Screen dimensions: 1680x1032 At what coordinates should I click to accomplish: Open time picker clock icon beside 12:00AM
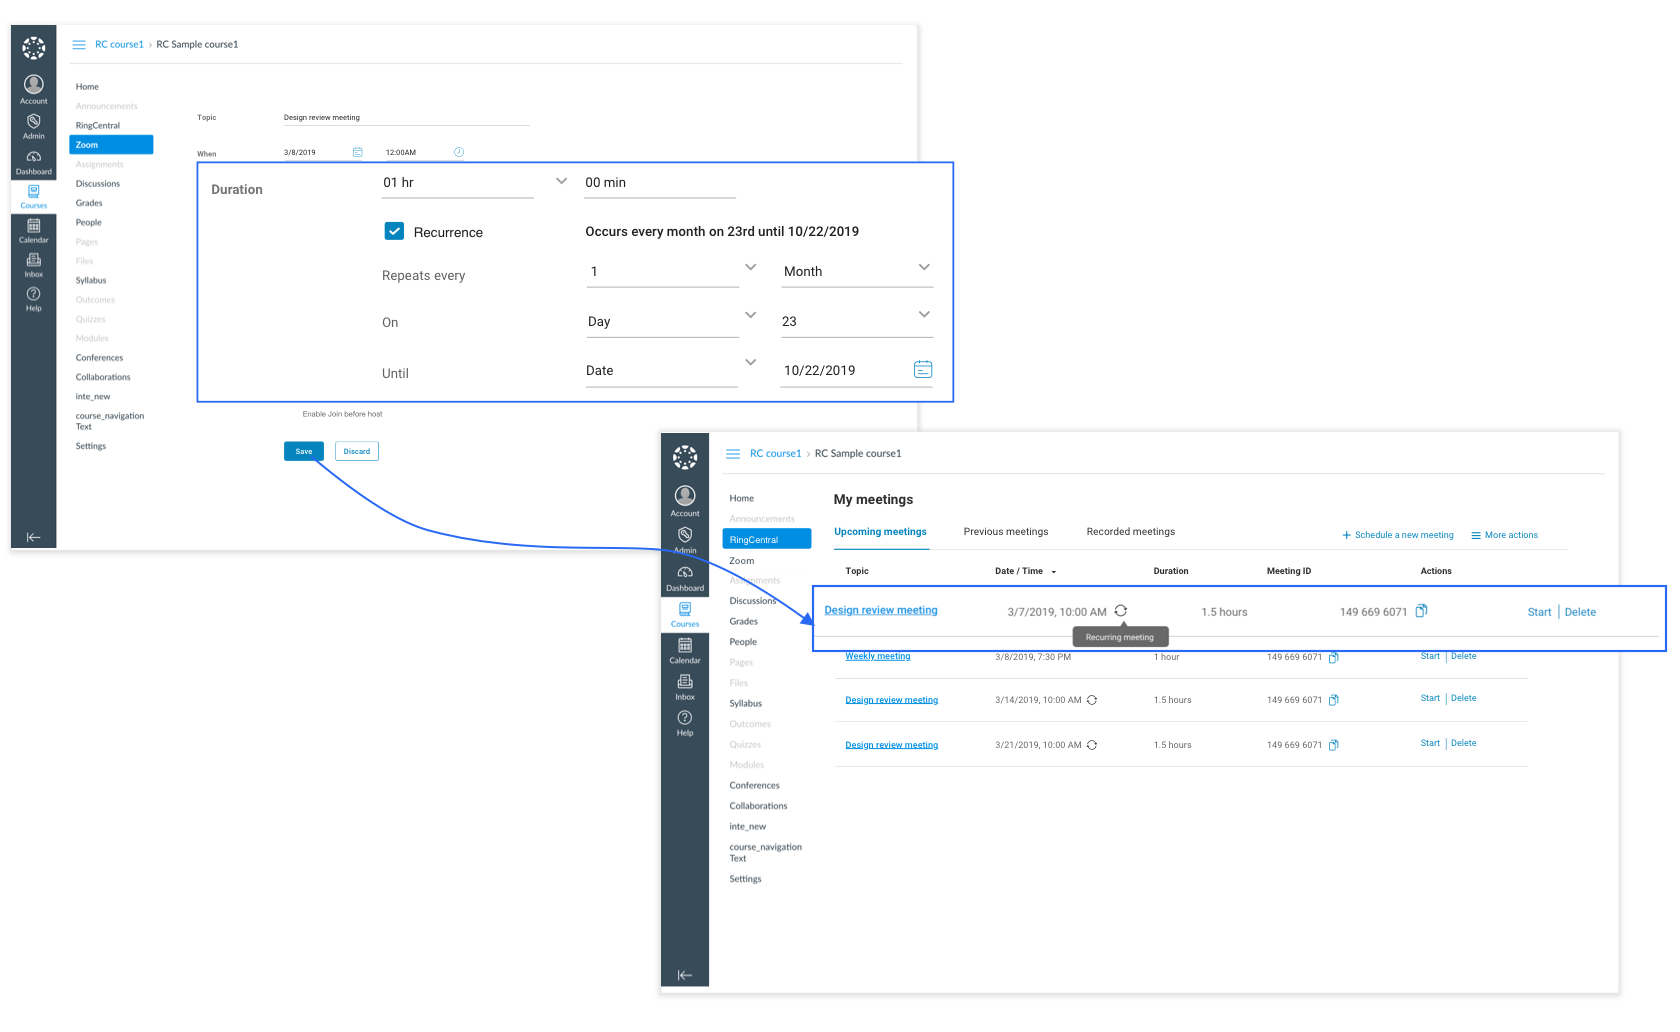(x=459, y=152)
